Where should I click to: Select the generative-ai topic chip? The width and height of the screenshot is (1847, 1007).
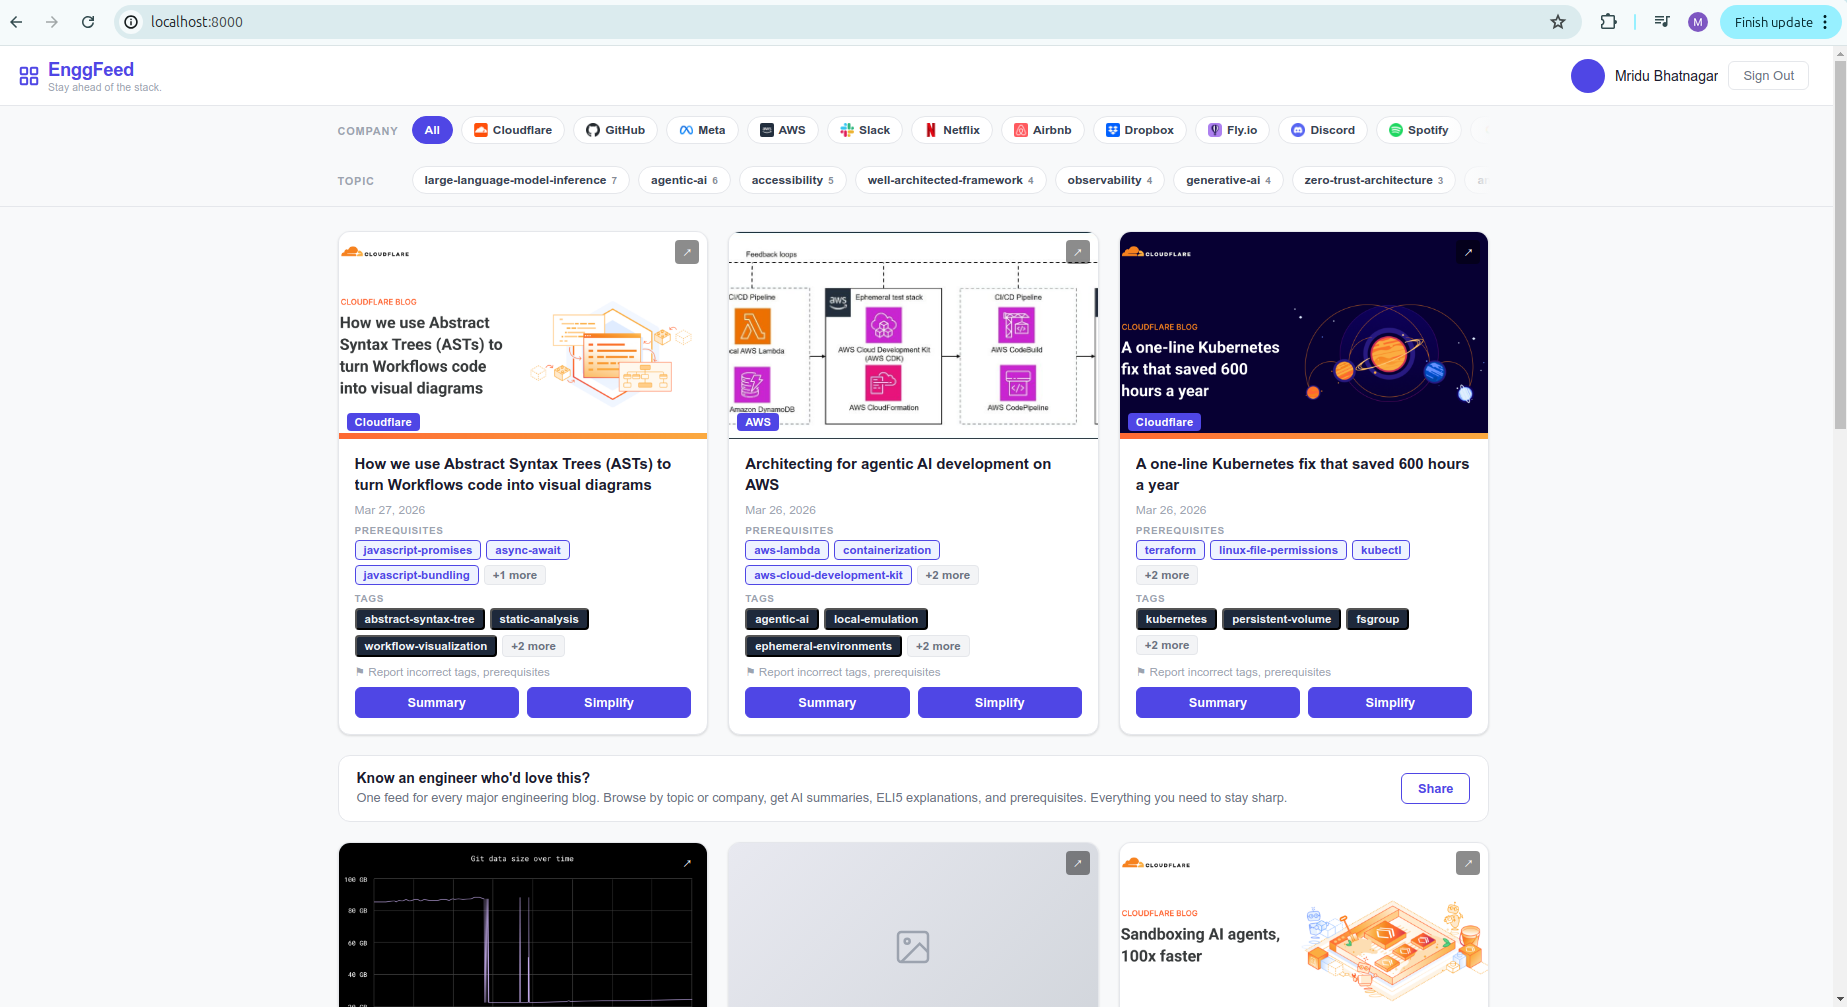[x=1228, y=180]
